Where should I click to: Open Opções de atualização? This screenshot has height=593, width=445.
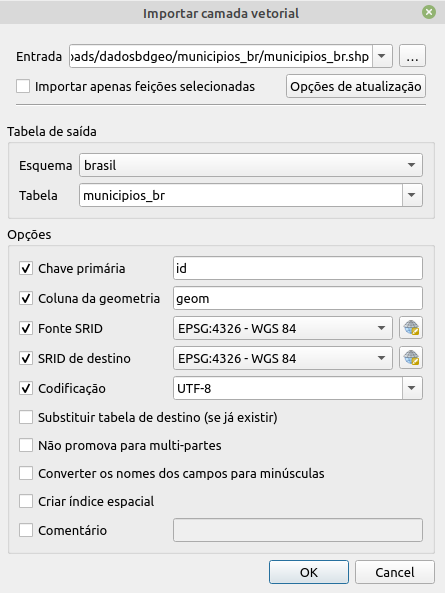(x=356, y=87)
